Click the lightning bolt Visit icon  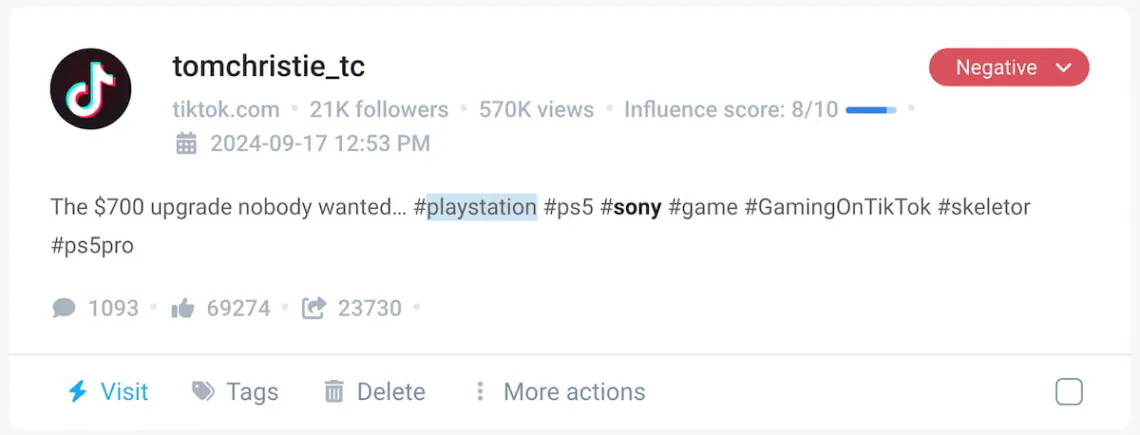(77, 392)
